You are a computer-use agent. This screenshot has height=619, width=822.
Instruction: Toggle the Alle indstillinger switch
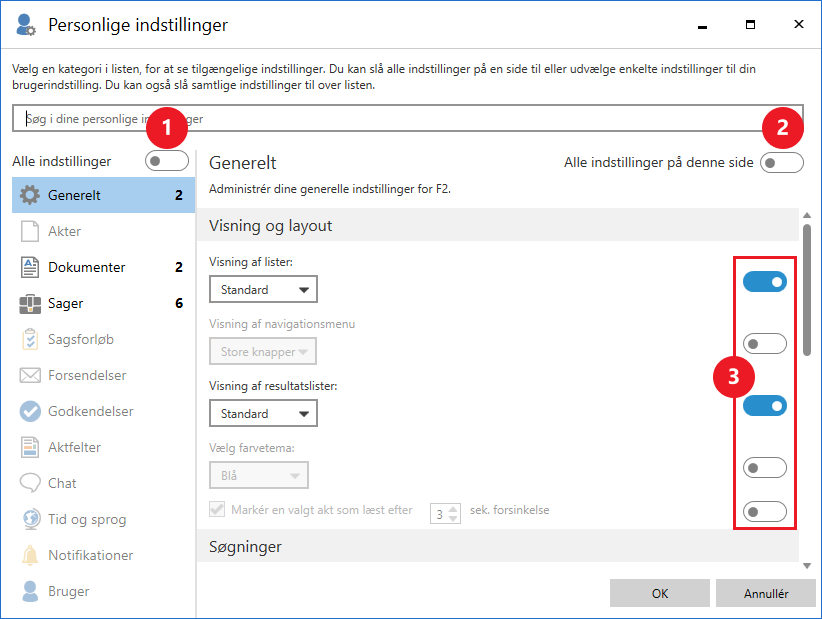pos(166,161)
